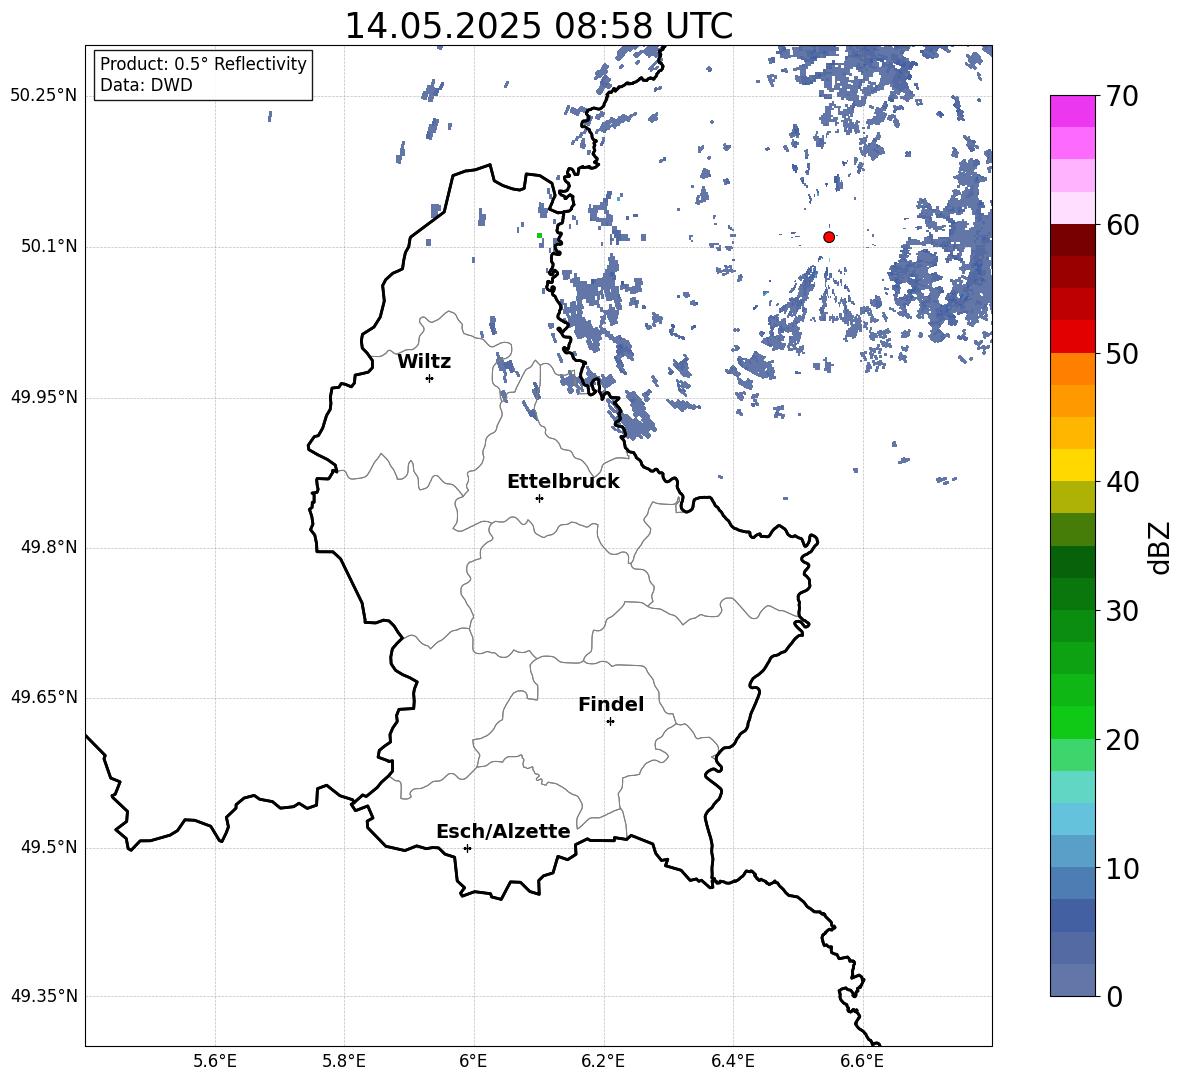The height and width of the screenshot is (1081, 1184).
Task: Click the 50.1°N latitude label
Action: point(49,246)
